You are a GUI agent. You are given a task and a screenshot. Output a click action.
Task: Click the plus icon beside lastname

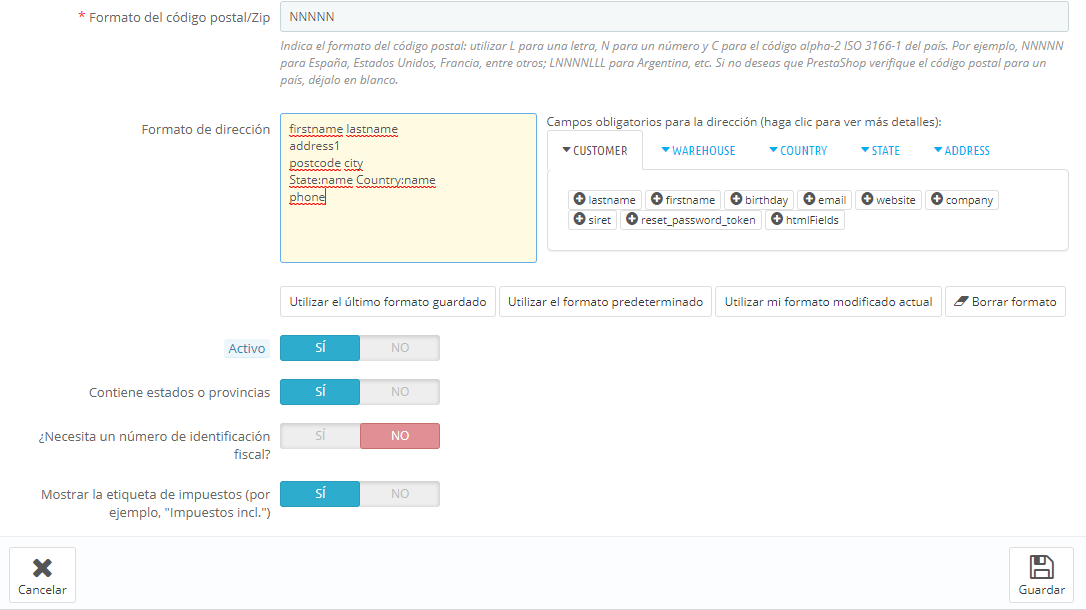(579, 200)
